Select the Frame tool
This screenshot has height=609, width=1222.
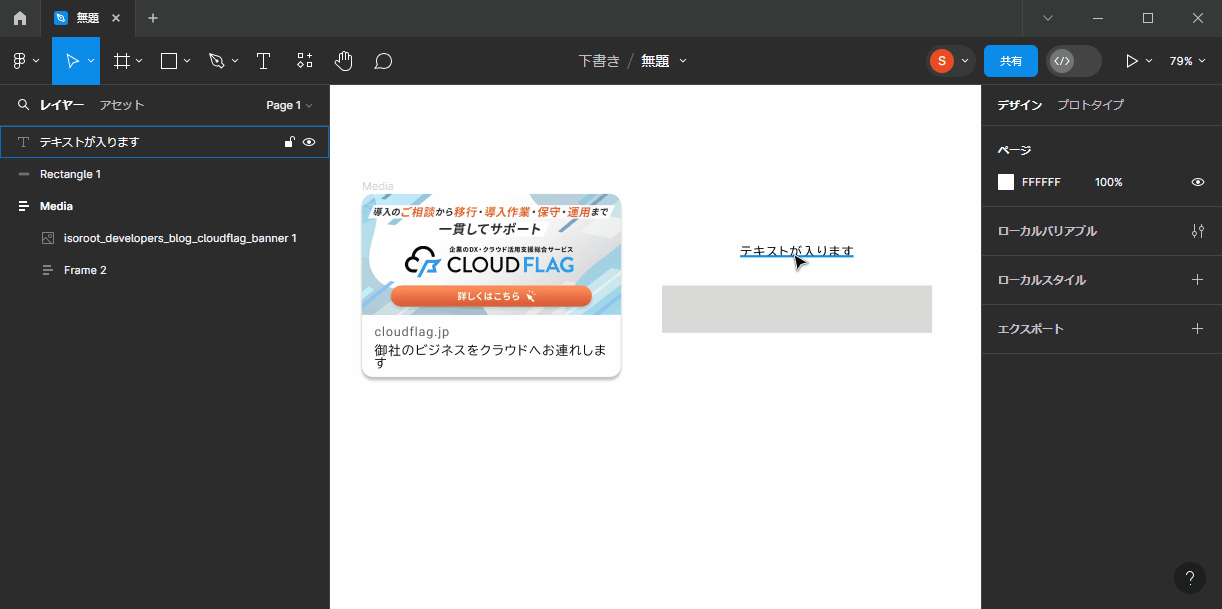[122, 61]
